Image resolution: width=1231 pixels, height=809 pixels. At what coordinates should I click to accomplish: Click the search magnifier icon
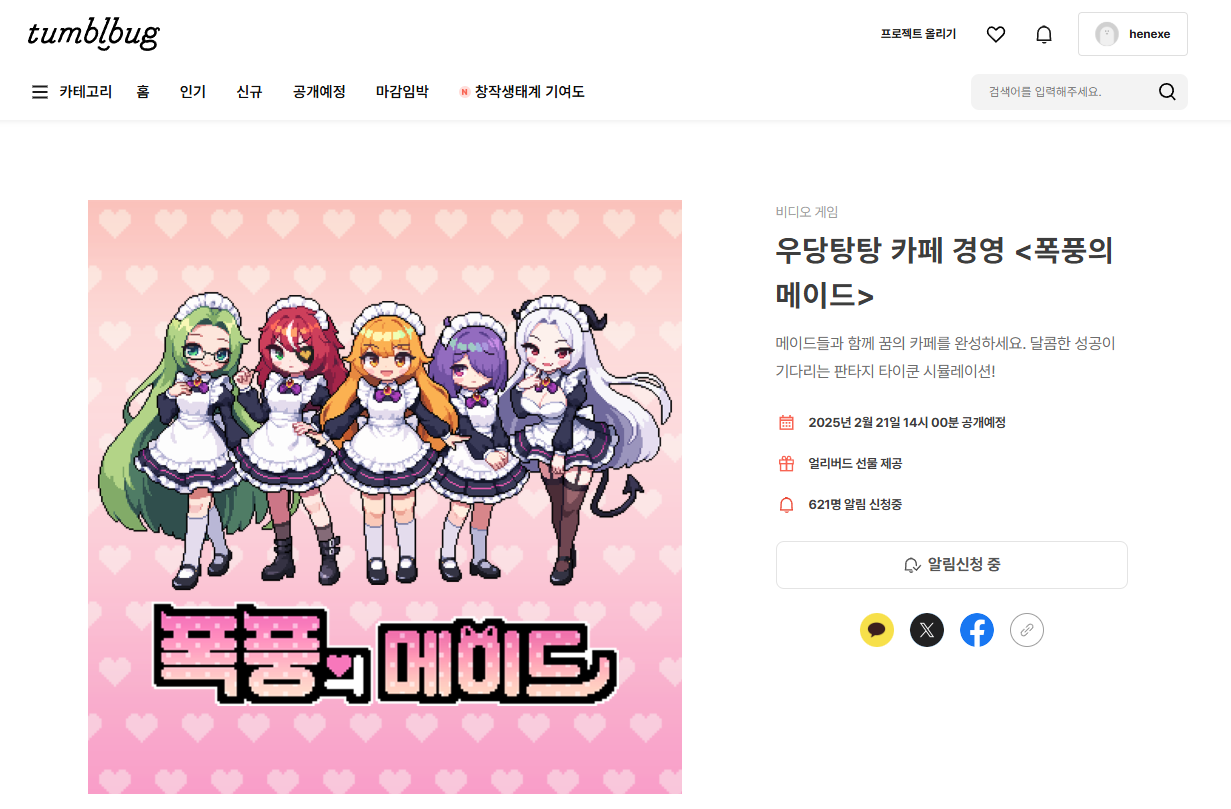point(1167,92)
